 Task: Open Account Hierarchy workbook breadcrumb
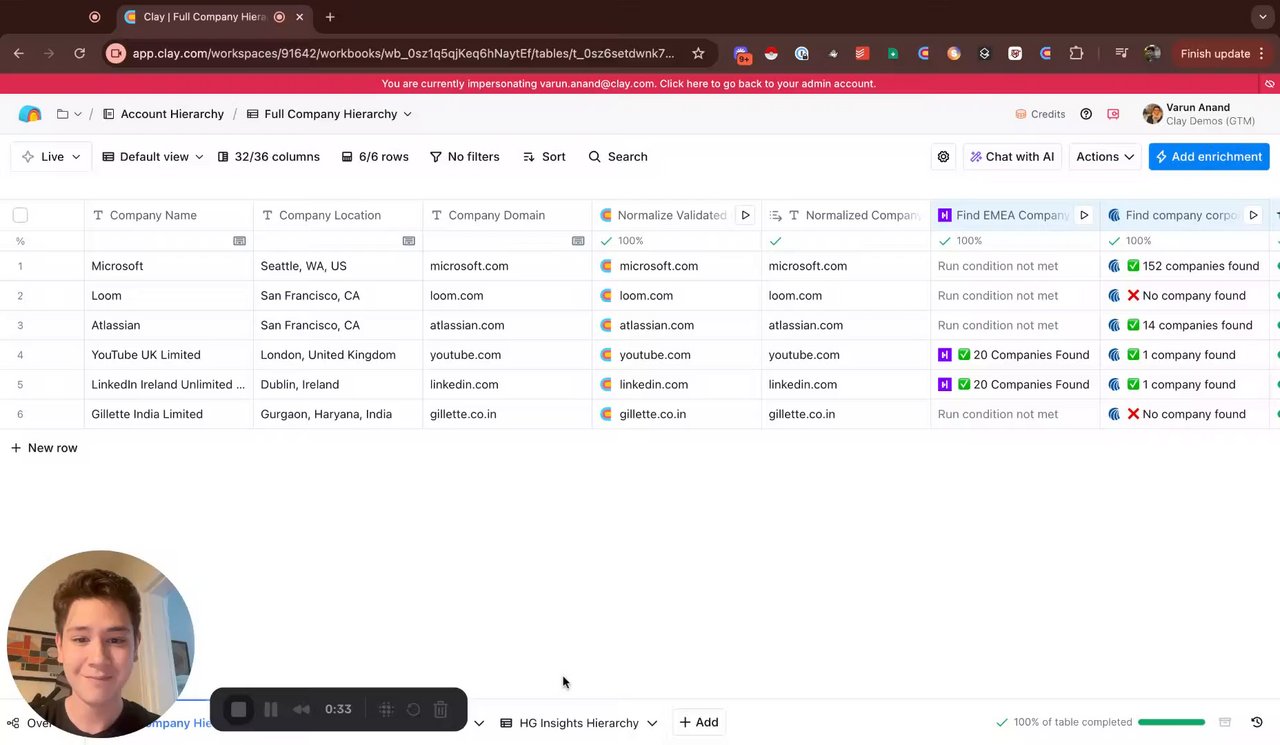[x=164, y=114]
